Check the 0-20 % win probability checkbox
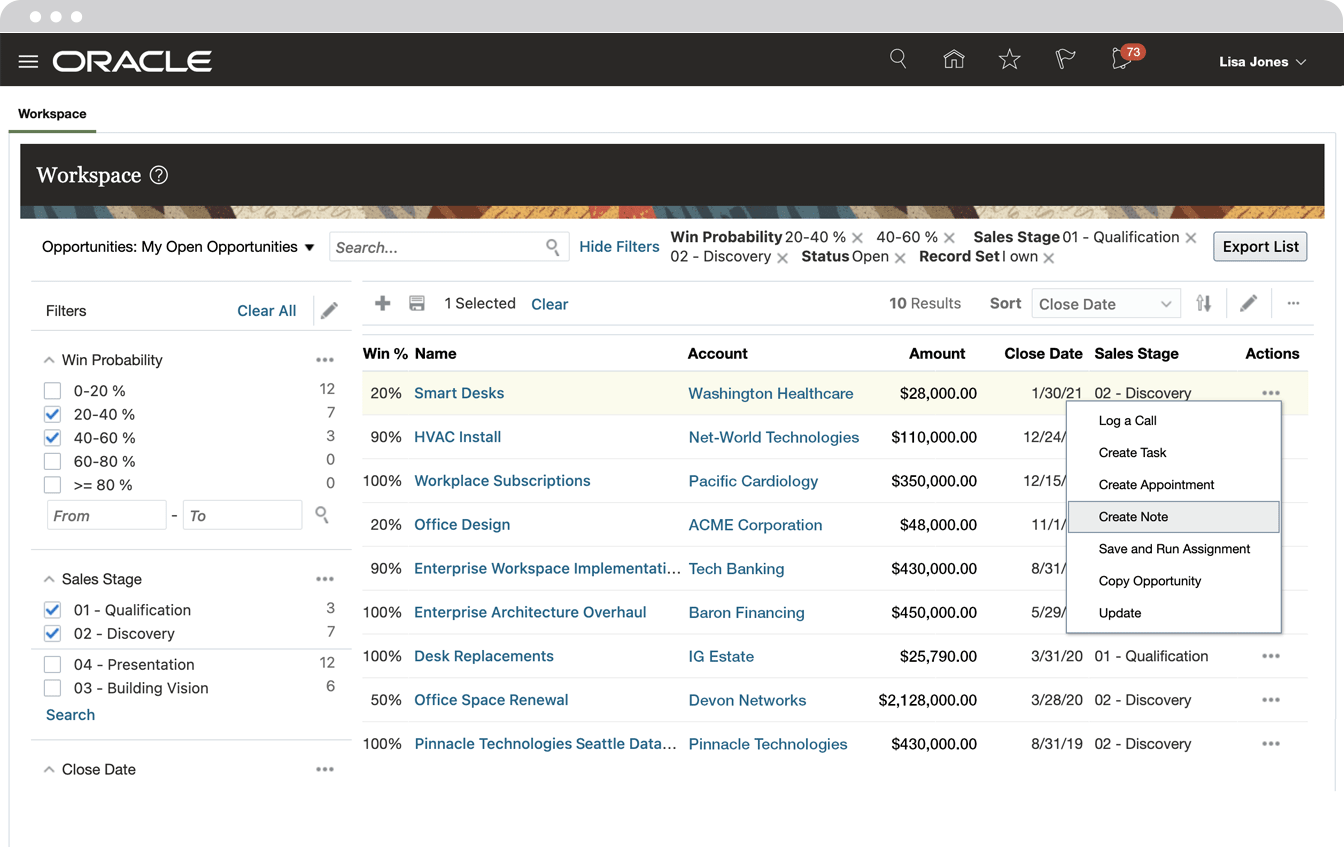 (x=53, y=391)
